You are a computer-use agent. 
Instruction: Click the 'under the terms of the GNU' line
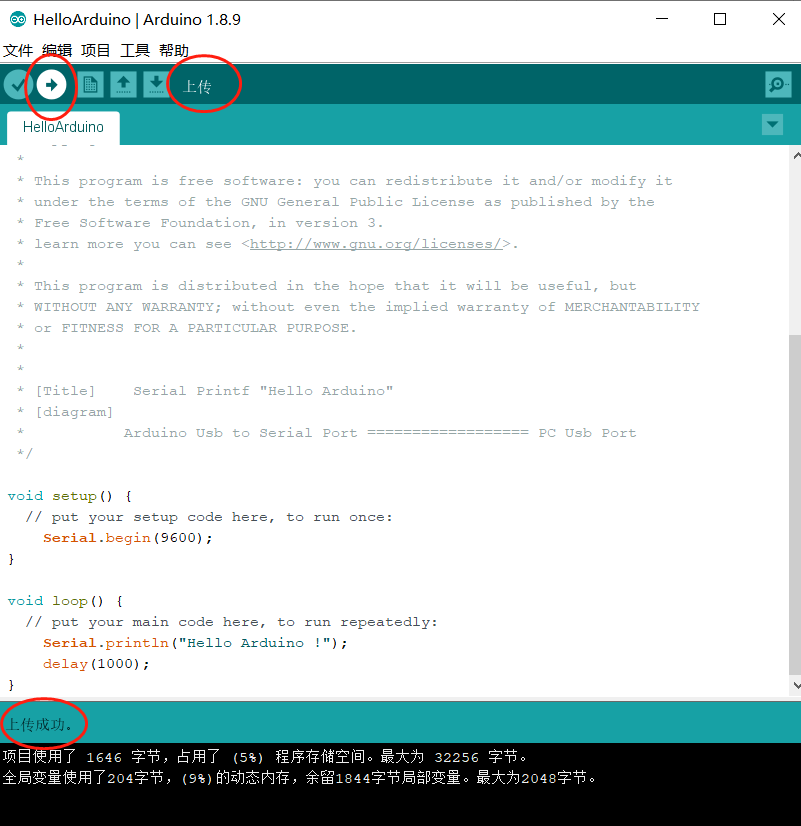(336, 202)
